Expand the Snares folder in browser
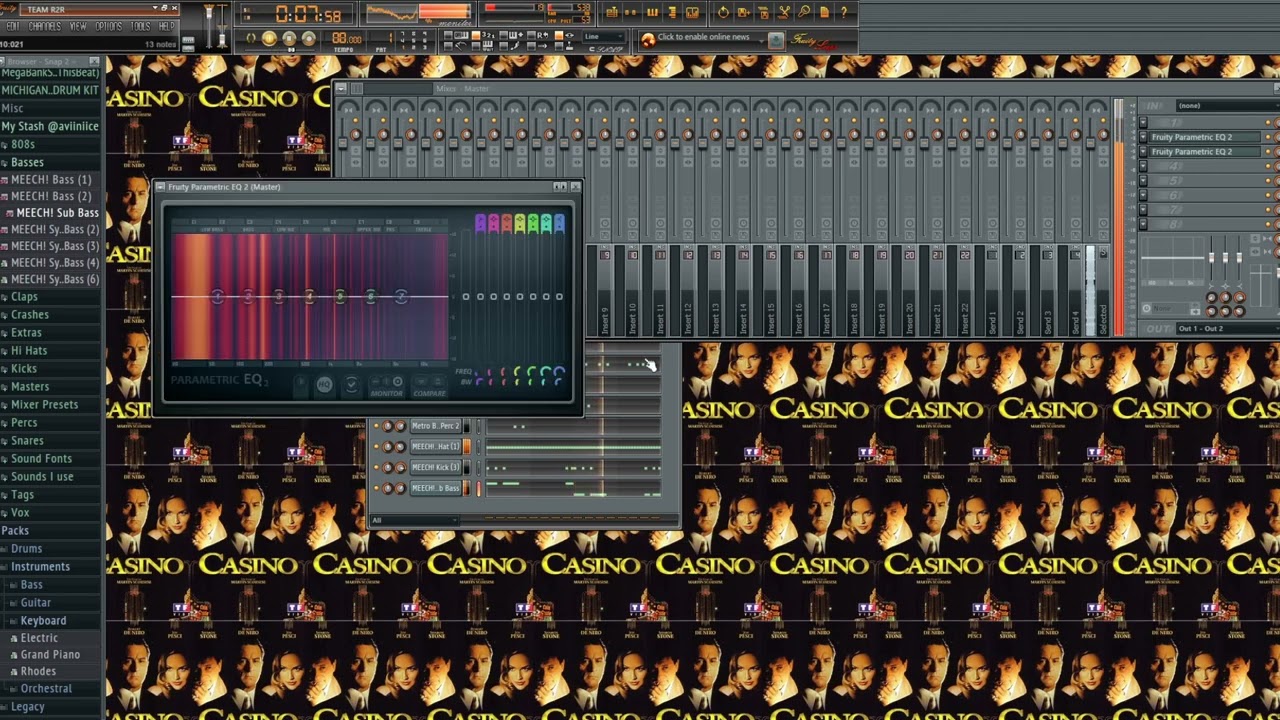The width and height of the screenshot is (1280, 720). tap(27, 441)
